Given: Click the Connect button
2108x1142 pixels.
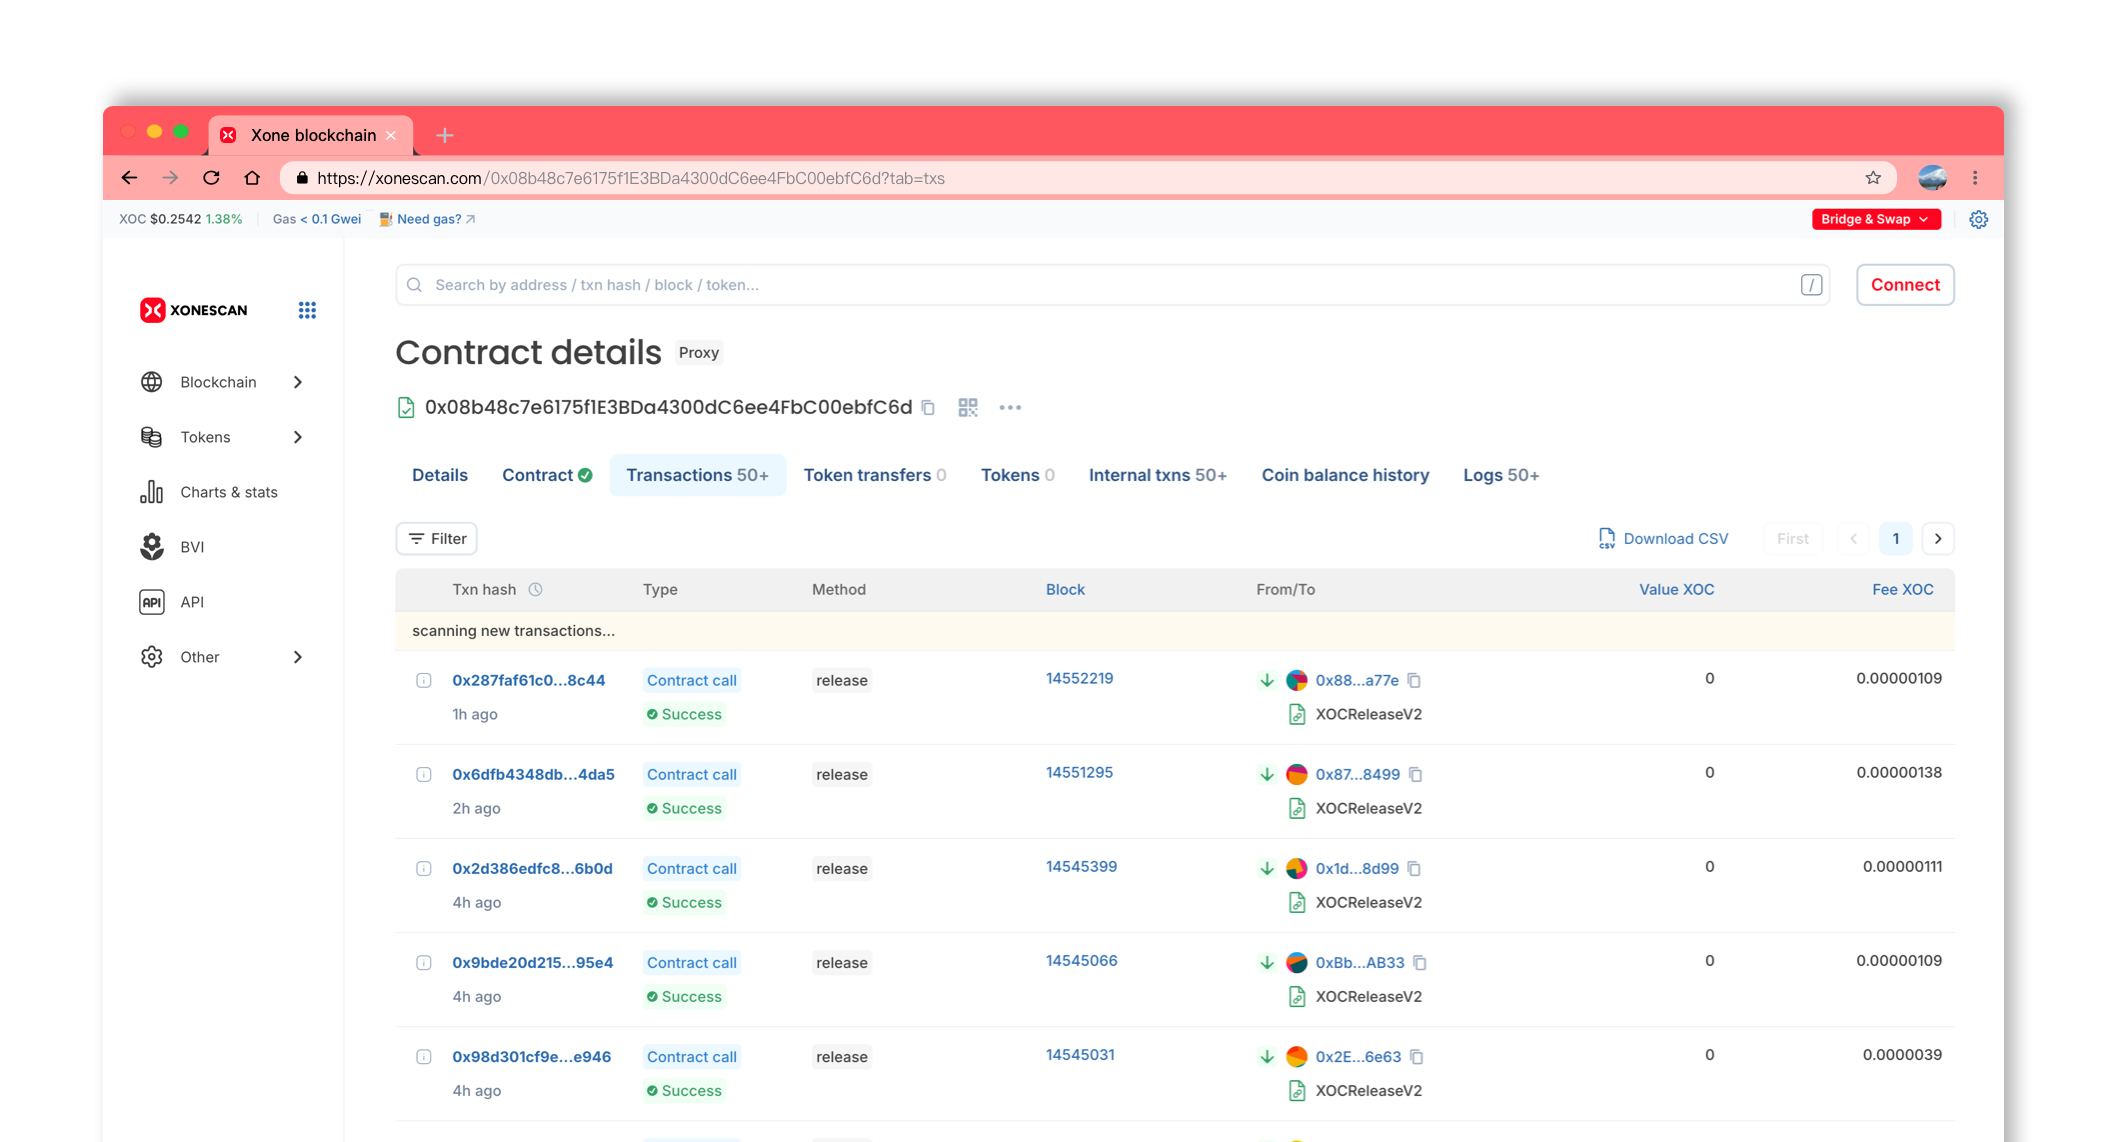Looking at the screenshot, I should pos(1904,285).
